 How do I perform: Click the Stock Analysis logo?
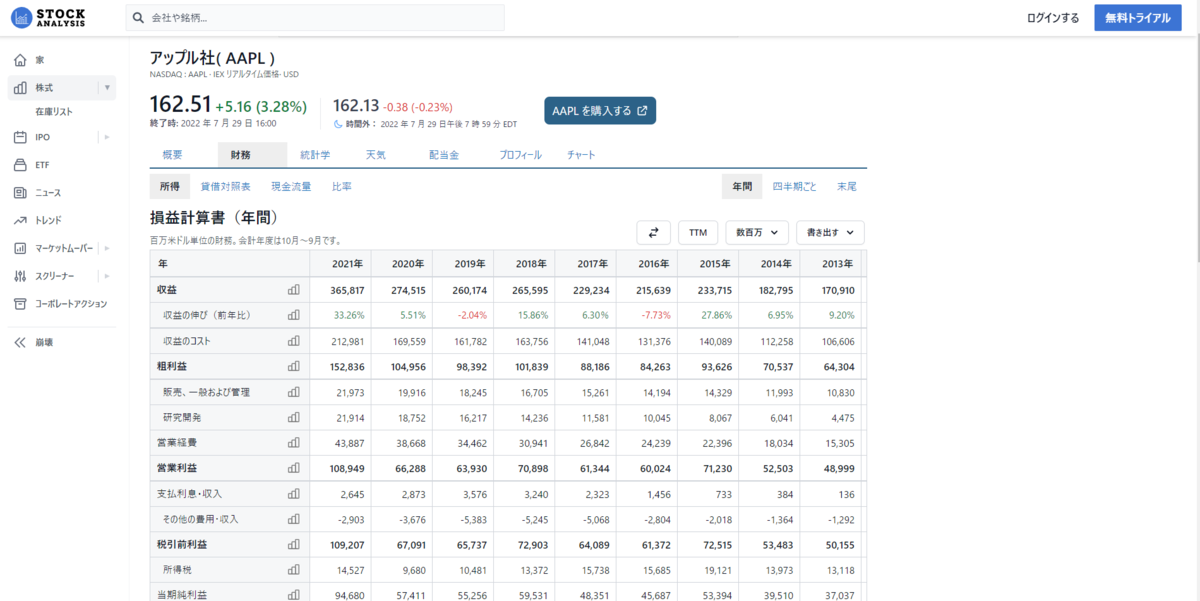tap(48, 18)
